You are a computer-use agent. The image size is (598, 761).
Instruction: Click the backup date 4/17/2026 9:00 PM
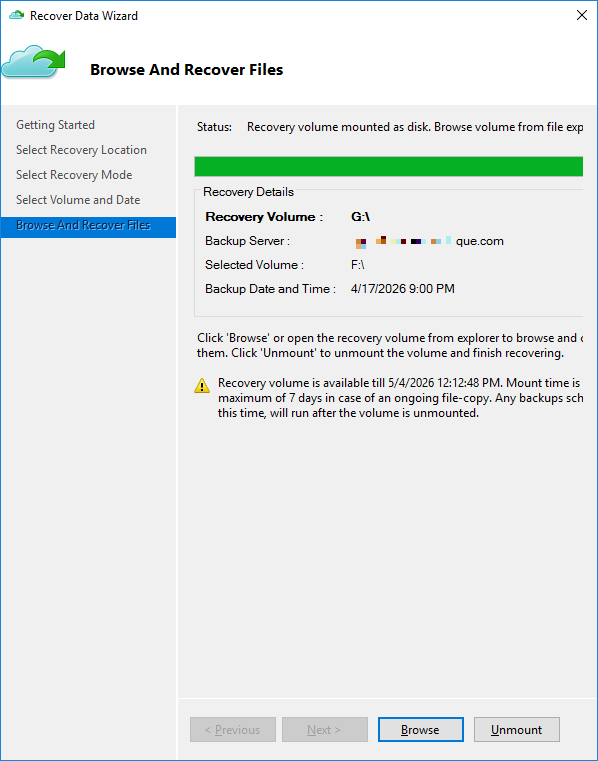(x=403, y=289)
